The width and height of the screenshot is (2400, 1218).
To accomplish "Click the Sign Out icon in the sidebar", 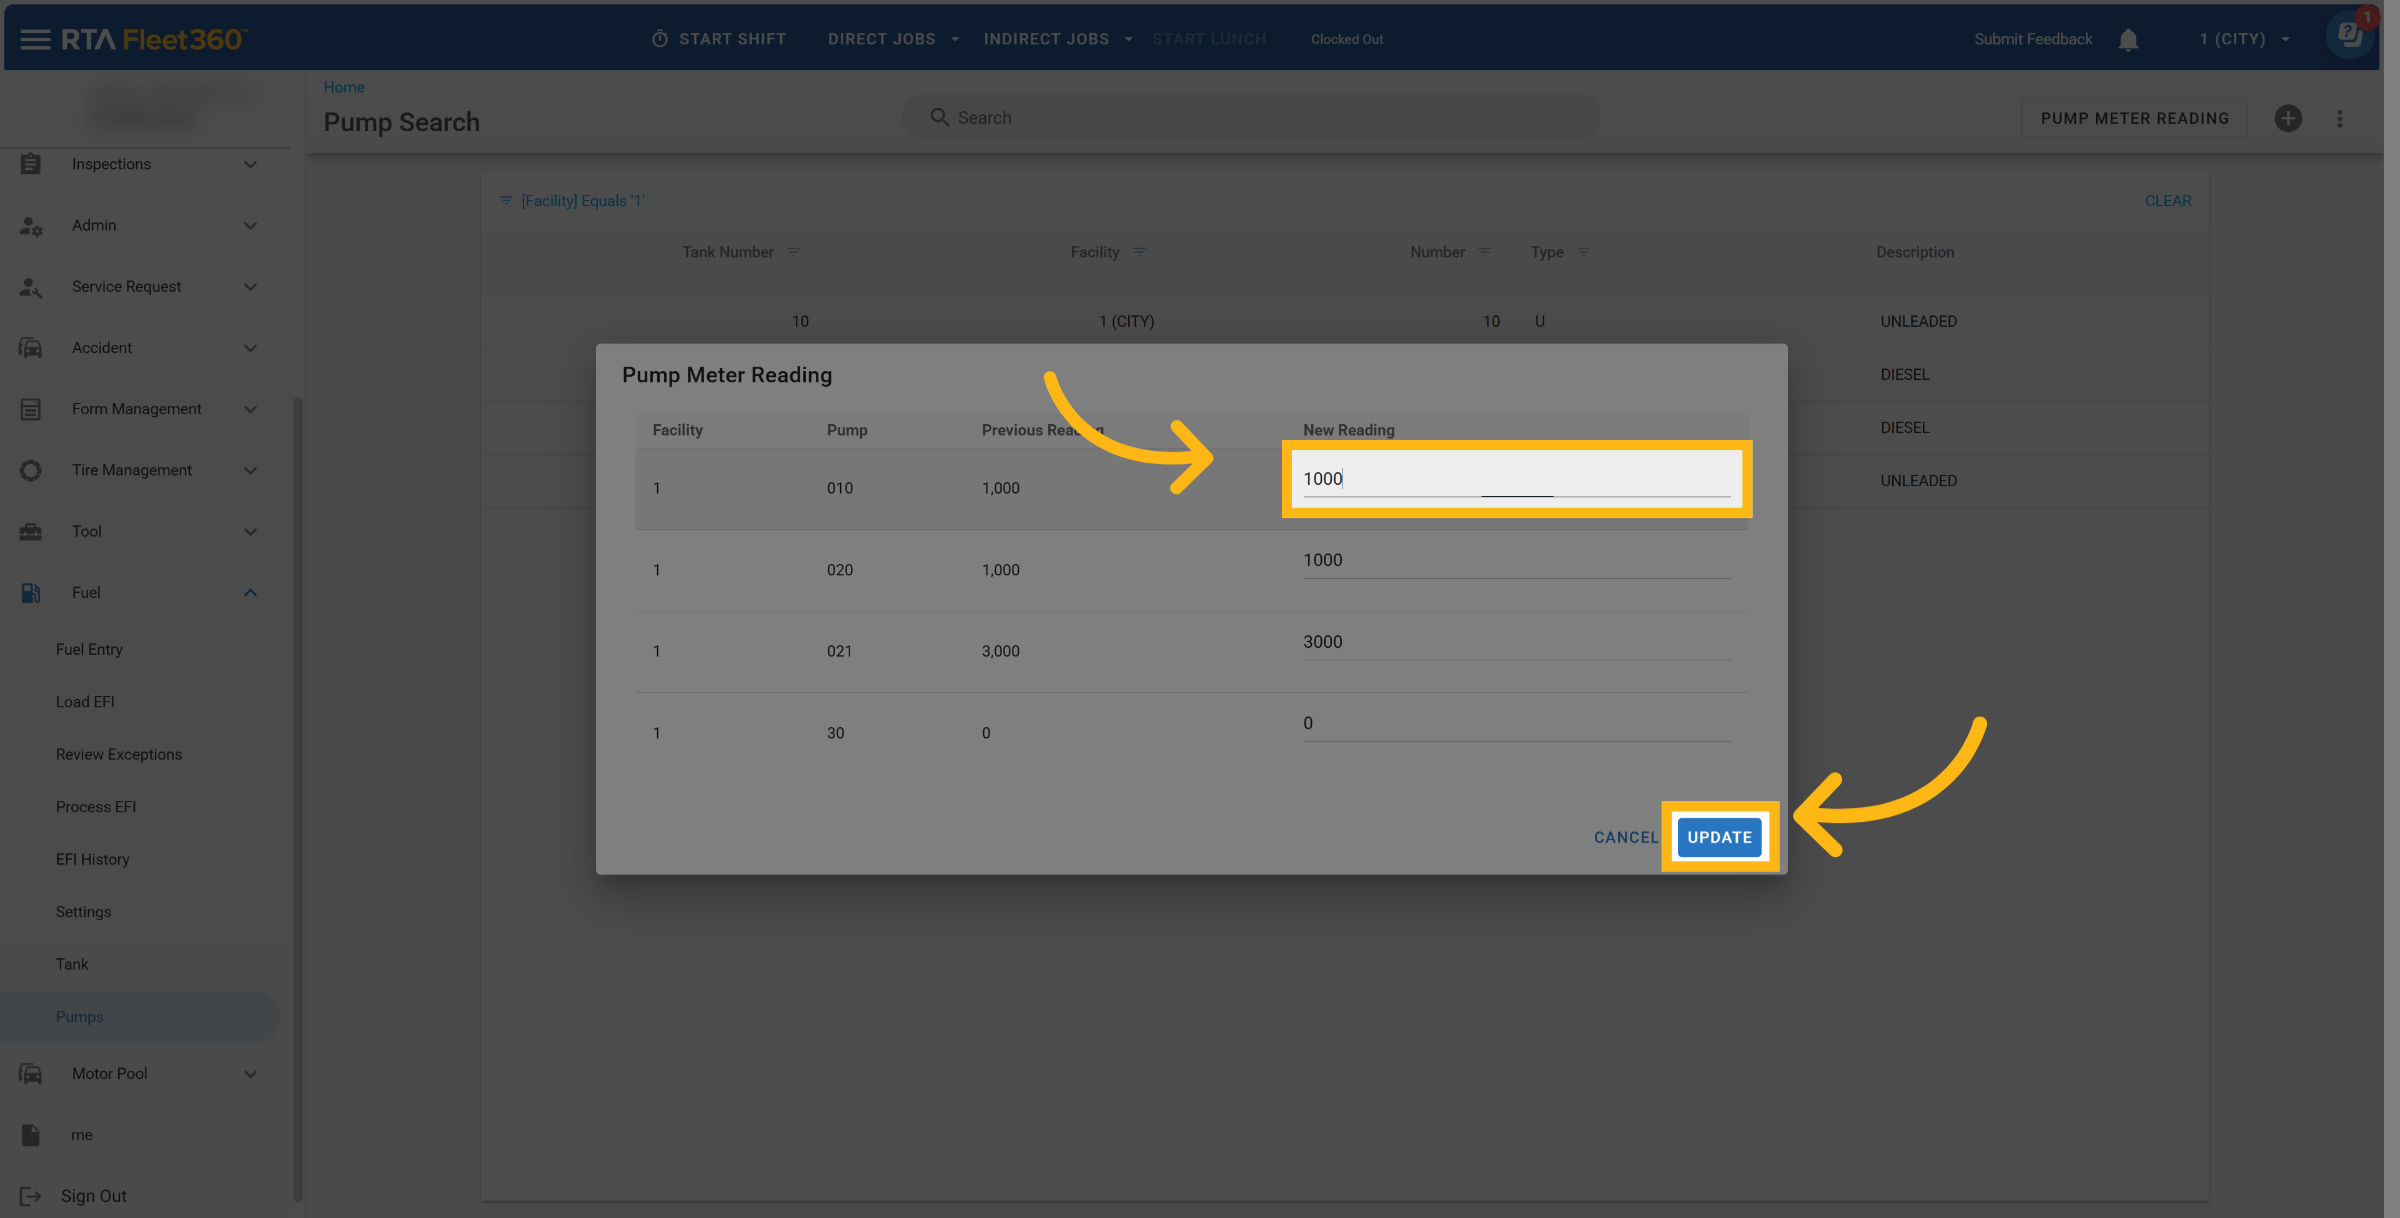I will pyautogui.click(x=30, y=1196).
